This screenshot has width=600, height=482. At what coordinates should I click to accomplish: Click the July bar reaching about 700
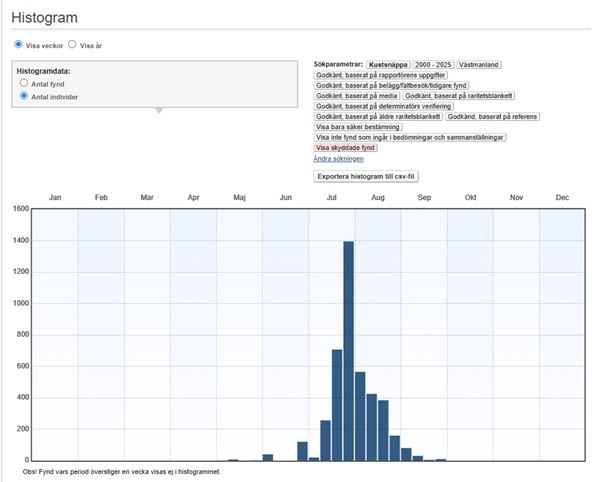pos(337,405)
